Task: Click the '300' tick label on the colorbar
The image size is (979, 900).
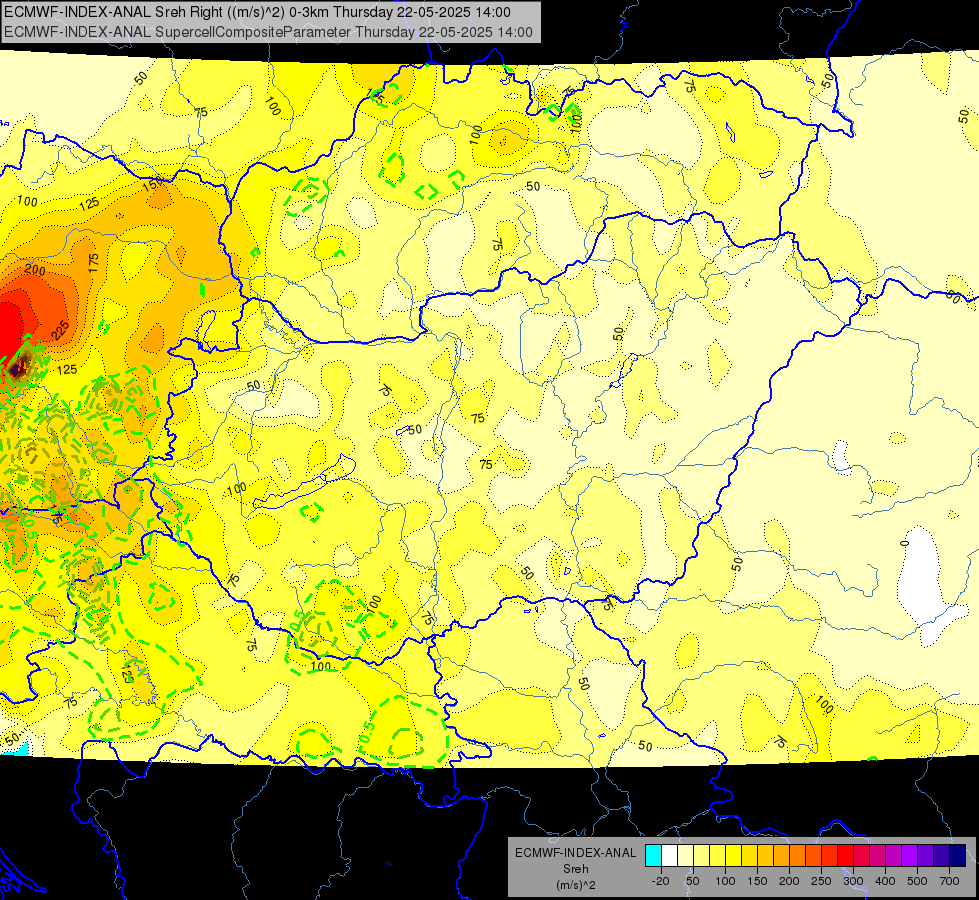Action: 853,881
